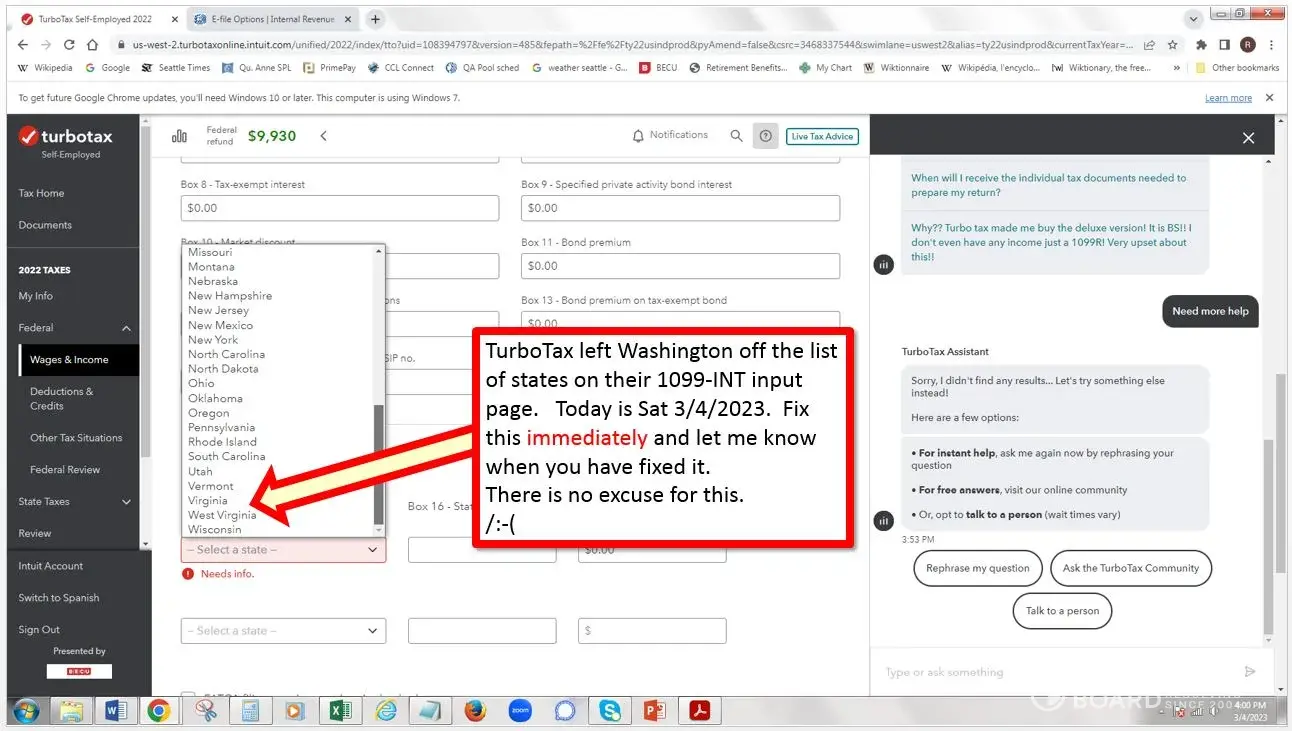
Task: Open the share-this-page icon in address bar
Action: [x=1150, y=45]
